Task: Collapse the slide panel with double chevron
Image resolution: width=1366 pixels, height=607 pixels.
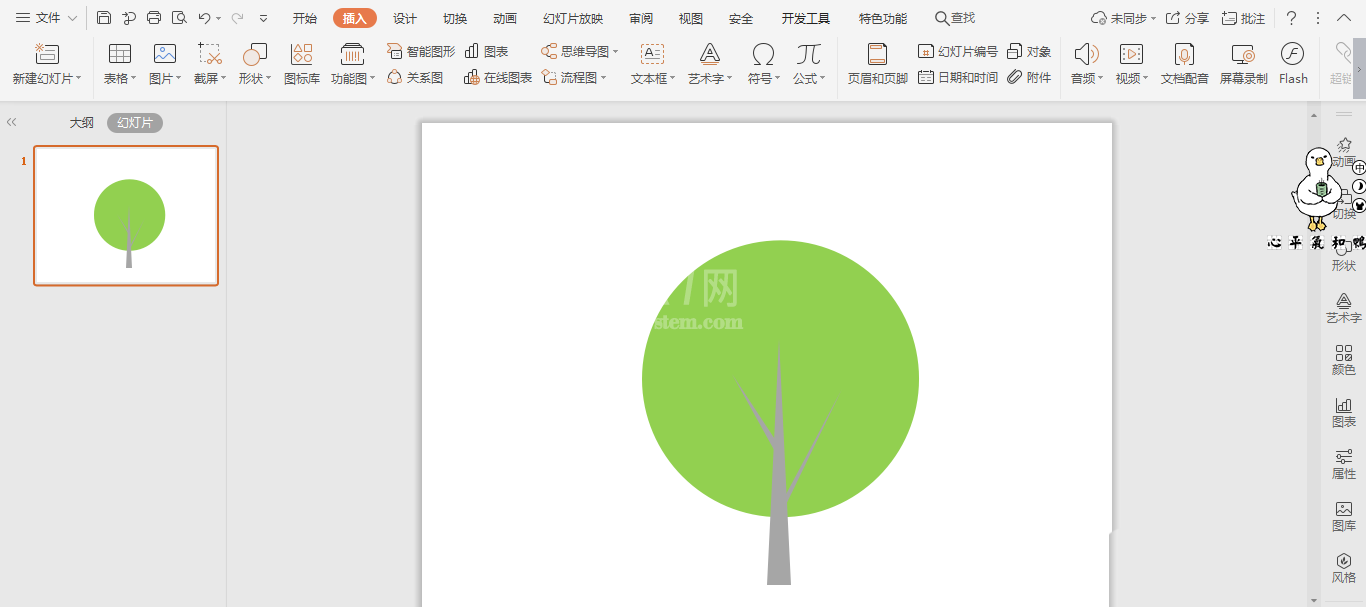Action: (x=12, y=122)
